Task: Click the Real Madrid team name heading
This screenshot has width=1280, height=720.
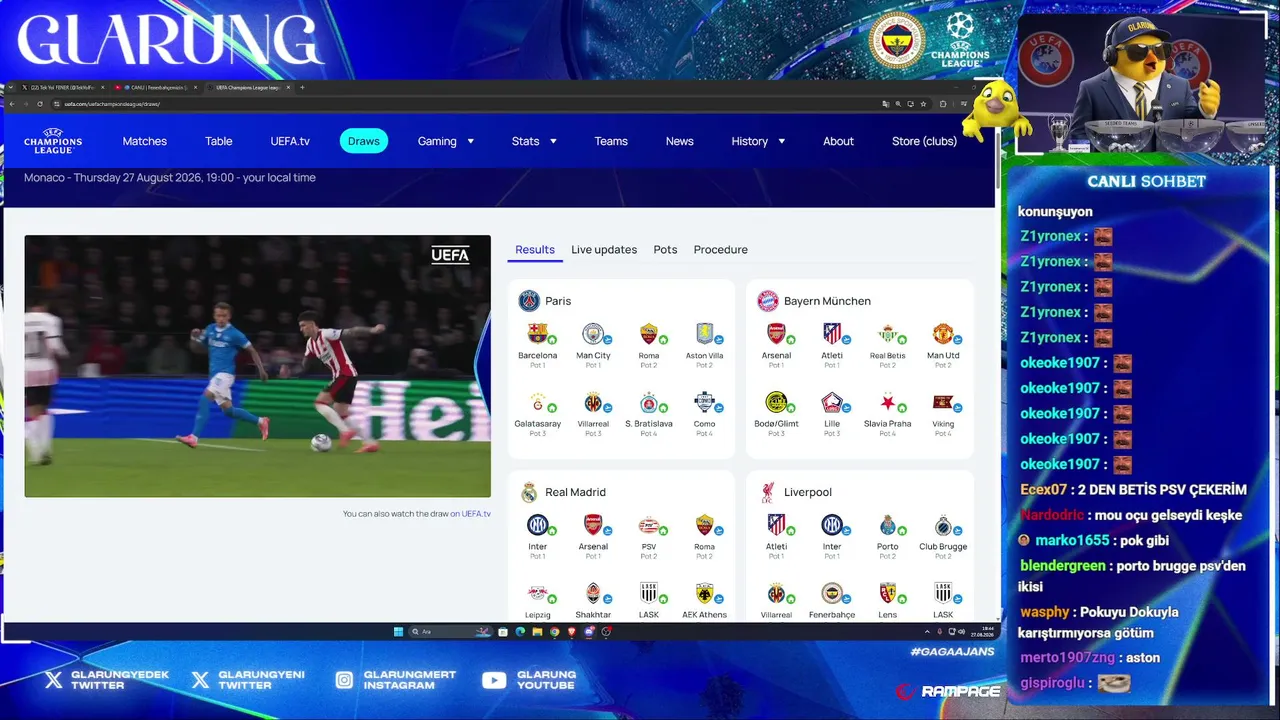Action: [x=575, y=492]
